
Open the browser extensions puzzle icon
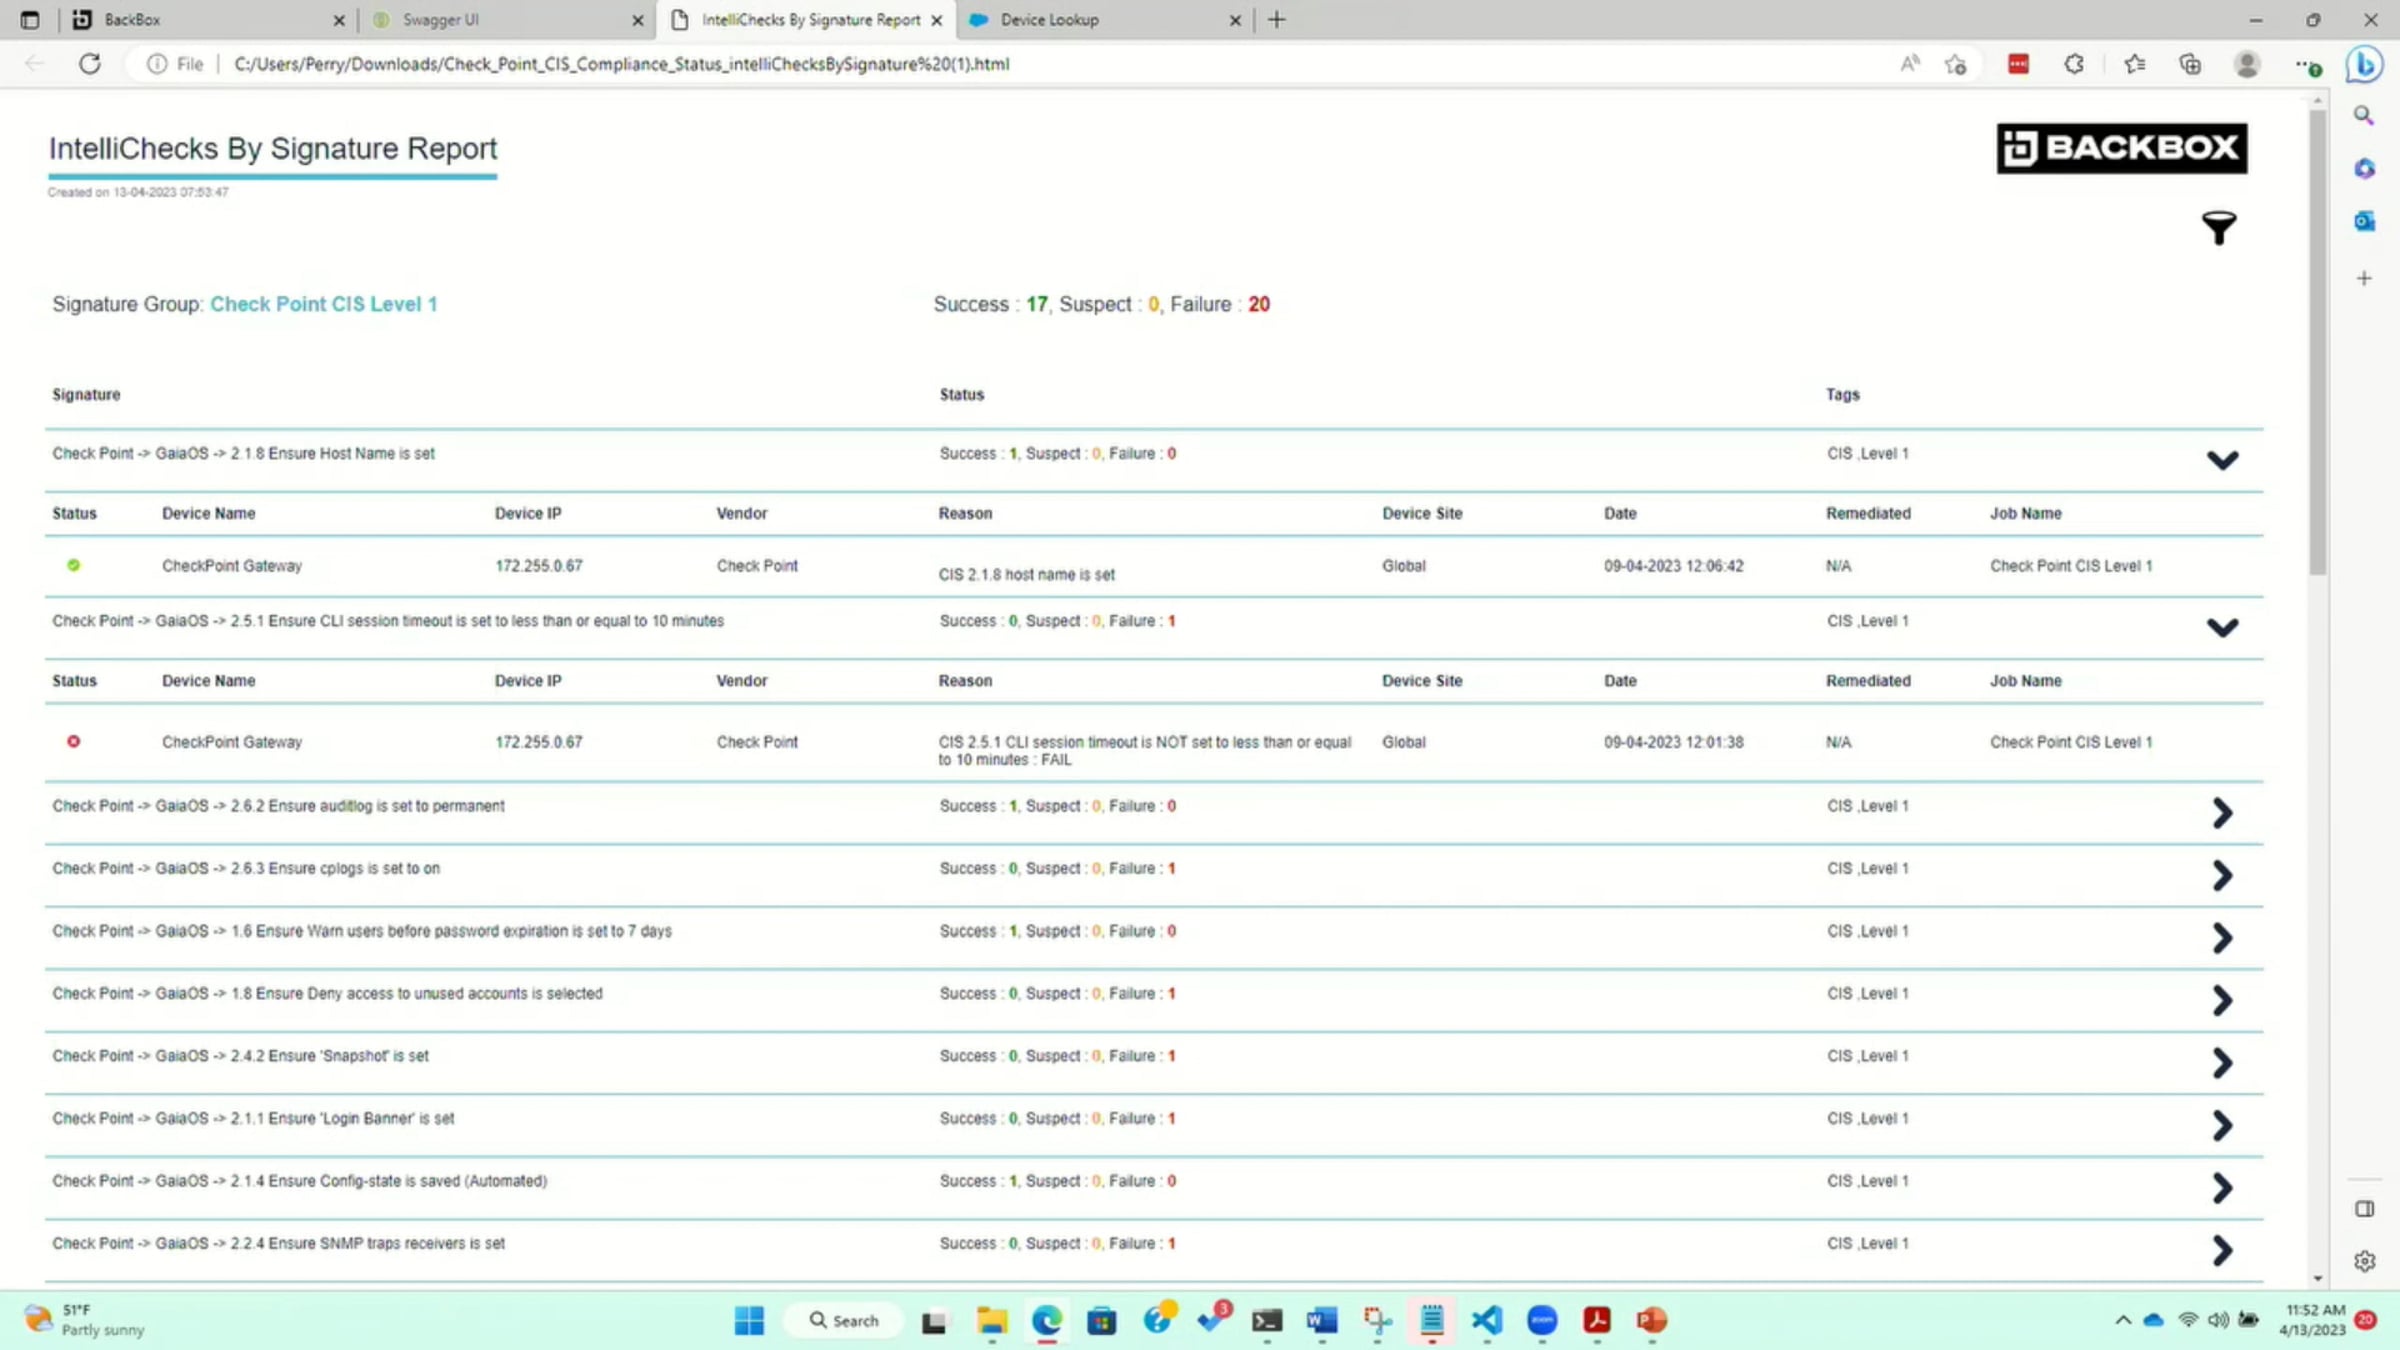pyautogui.click(x=2074, y=64)
